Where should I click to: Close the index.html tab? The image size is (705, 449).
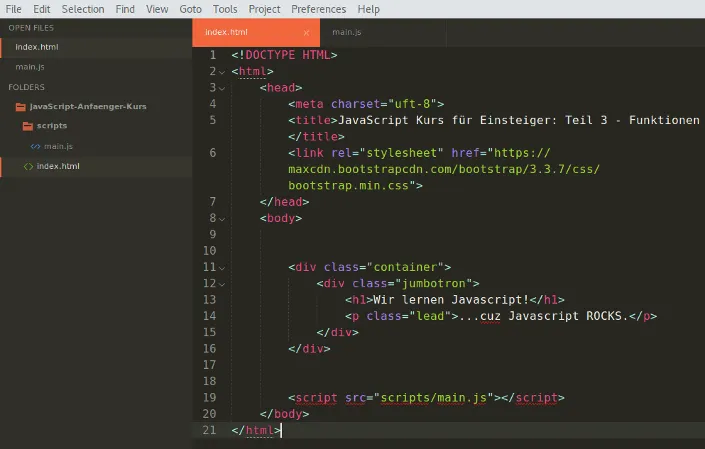[306, 33]
